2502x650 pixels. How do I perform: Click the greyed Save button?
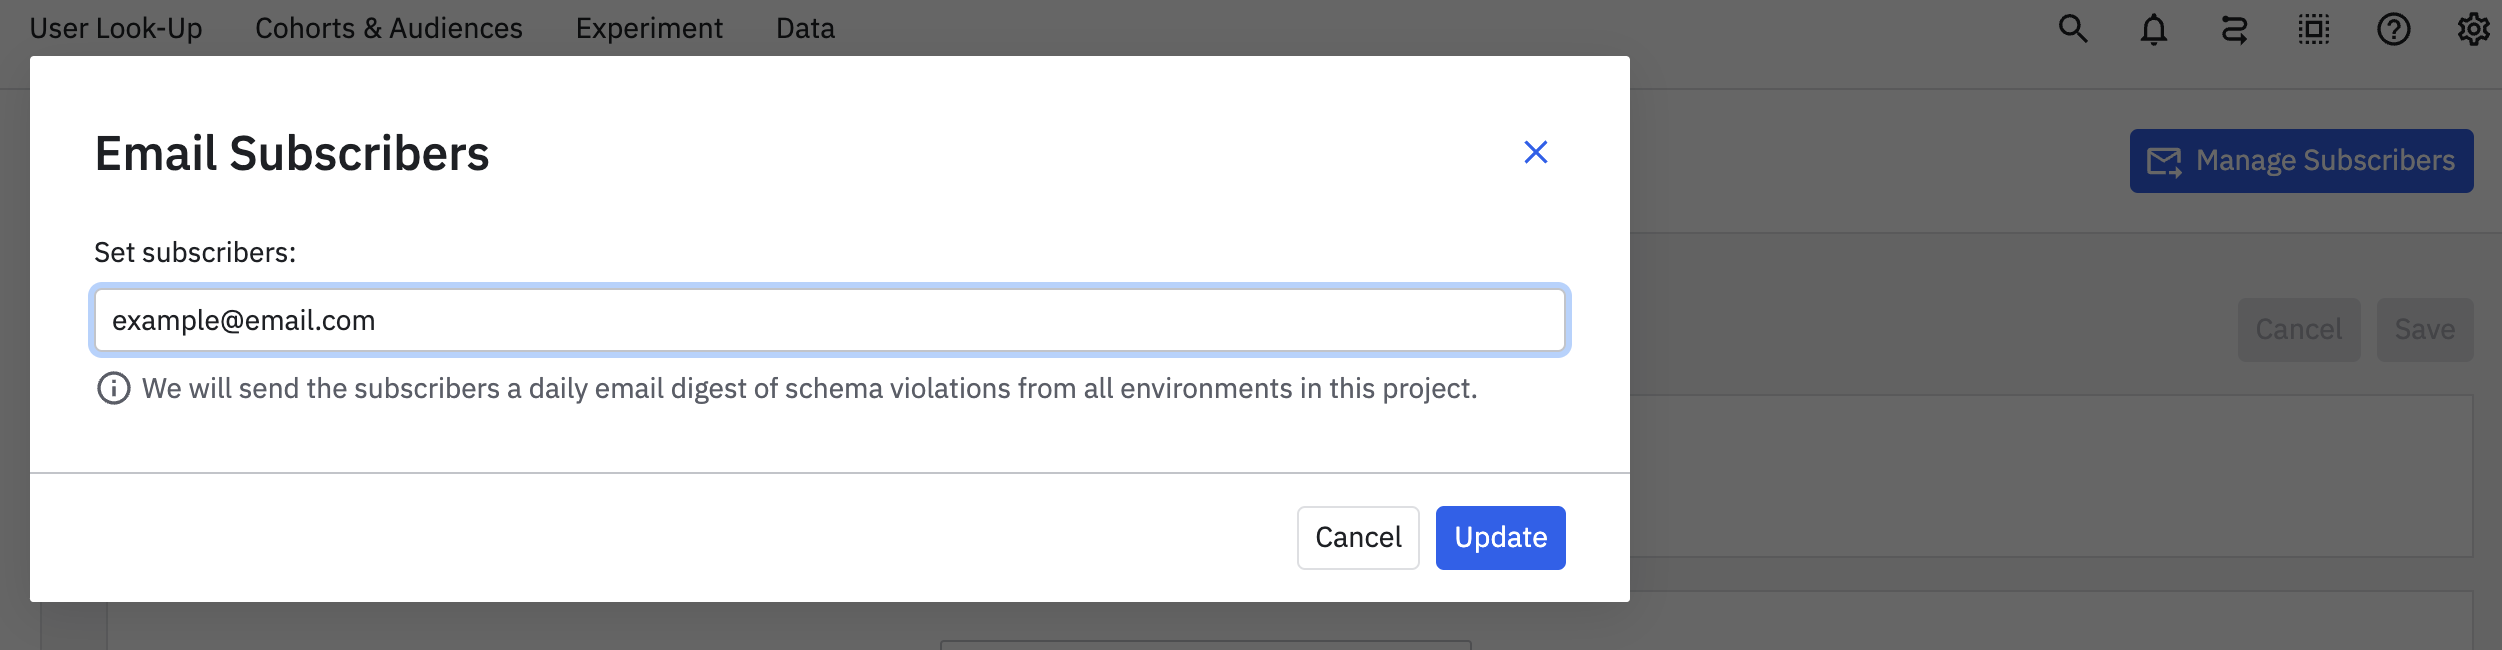[x=2424, y=330]
